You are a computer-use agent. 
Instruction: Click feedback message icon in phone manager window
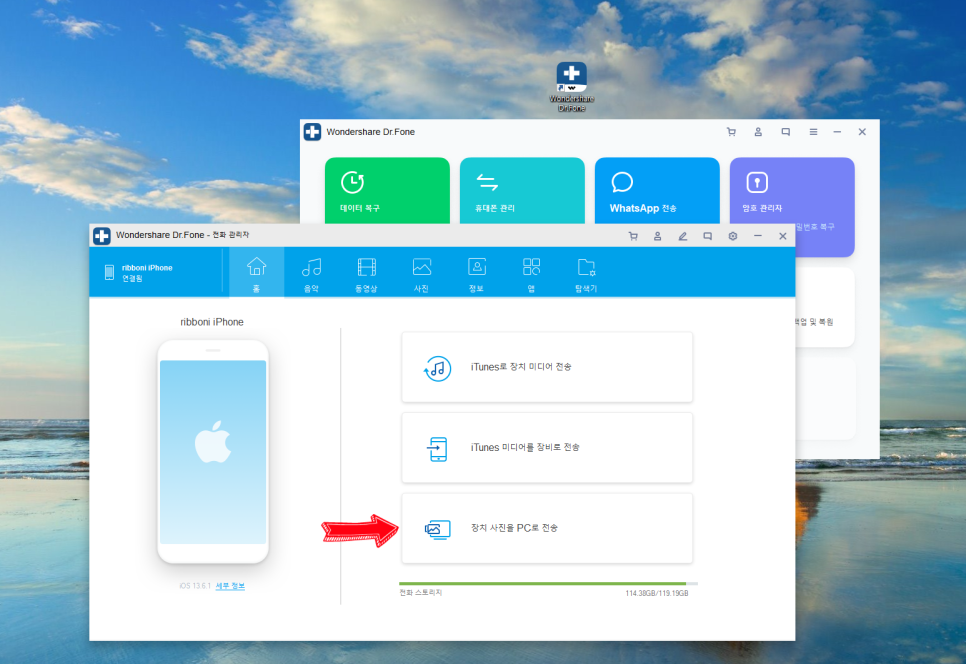pos(708,236)
